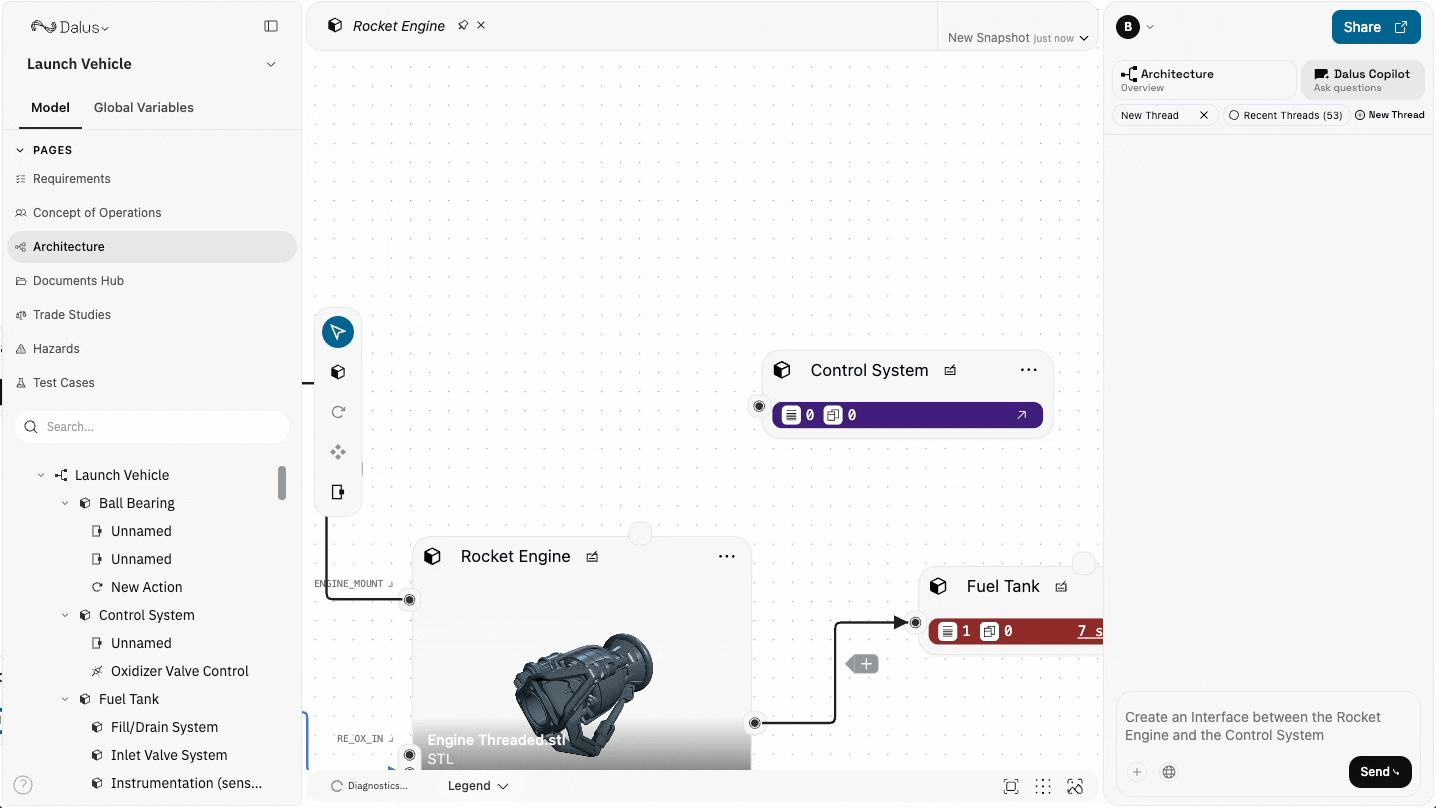
Task: Click the ENGINE_MOUNT port on Rocket Engine
Action: [x=409, y=600]
